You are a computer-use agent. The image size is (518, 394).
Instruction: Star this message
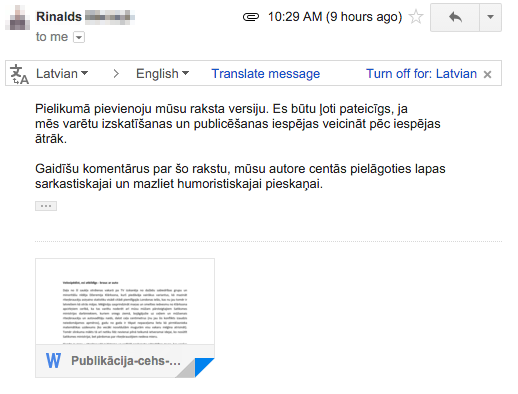click(416, 17)
